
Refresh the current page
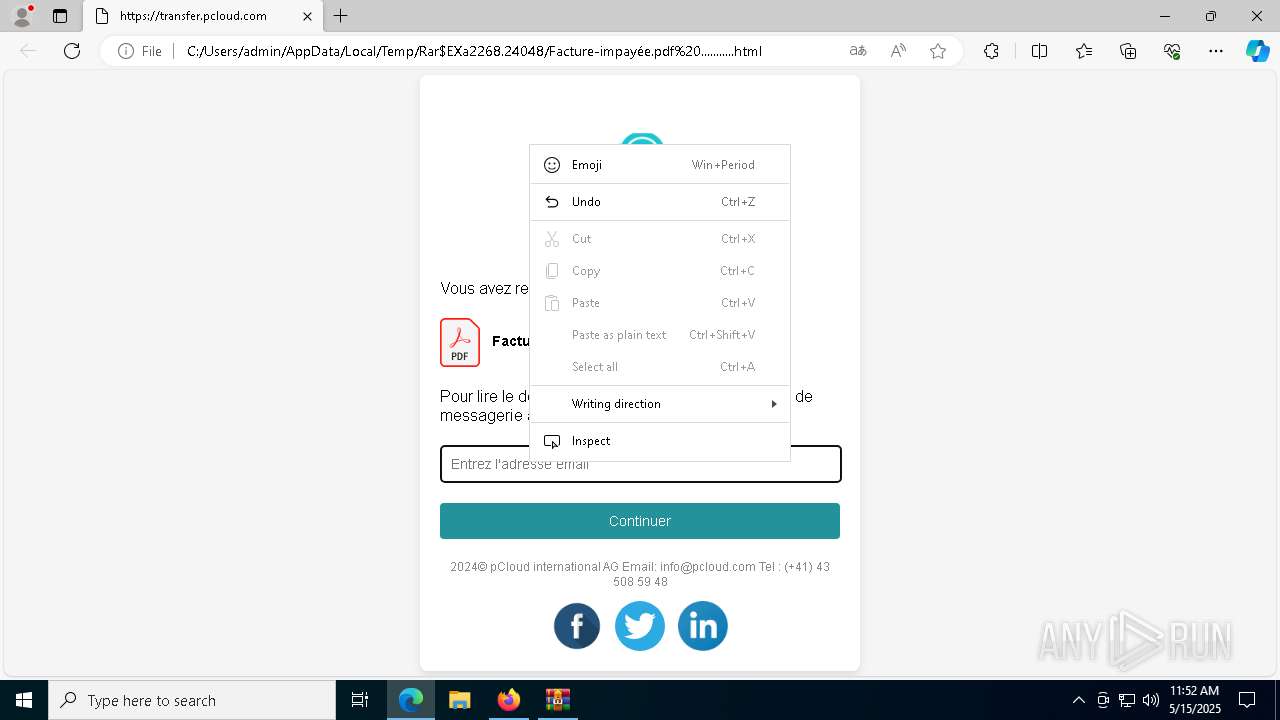pyautogui.click(x=72, y=51)
